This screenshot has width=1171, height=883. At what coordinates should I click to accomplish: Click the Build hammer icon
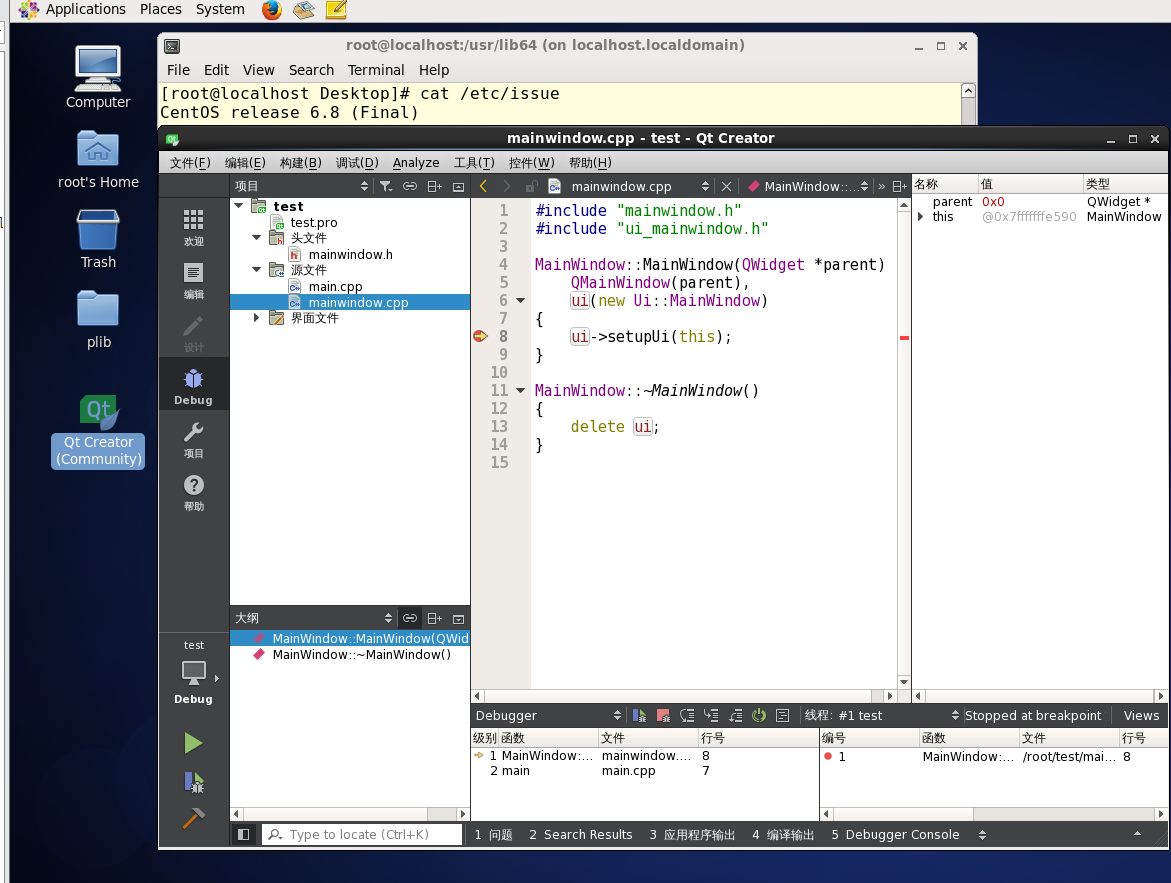pyautogui.click(x=193, y=819)
